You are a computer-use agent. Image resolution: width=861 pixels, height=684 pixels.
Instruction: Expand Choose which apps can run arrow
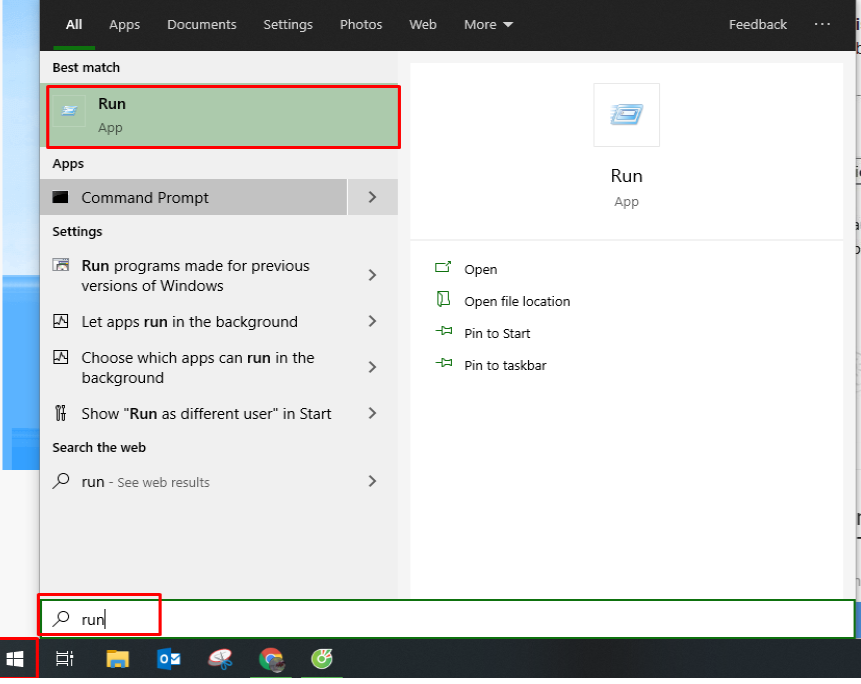(x=372, y=367)
